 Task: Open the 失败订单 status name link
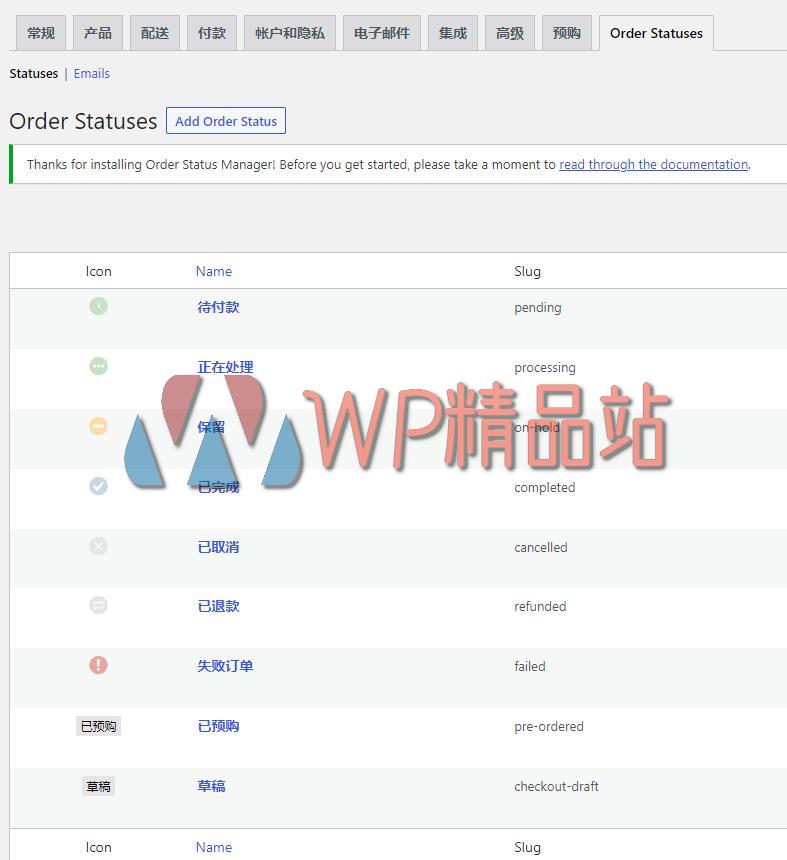click(225, 666)
